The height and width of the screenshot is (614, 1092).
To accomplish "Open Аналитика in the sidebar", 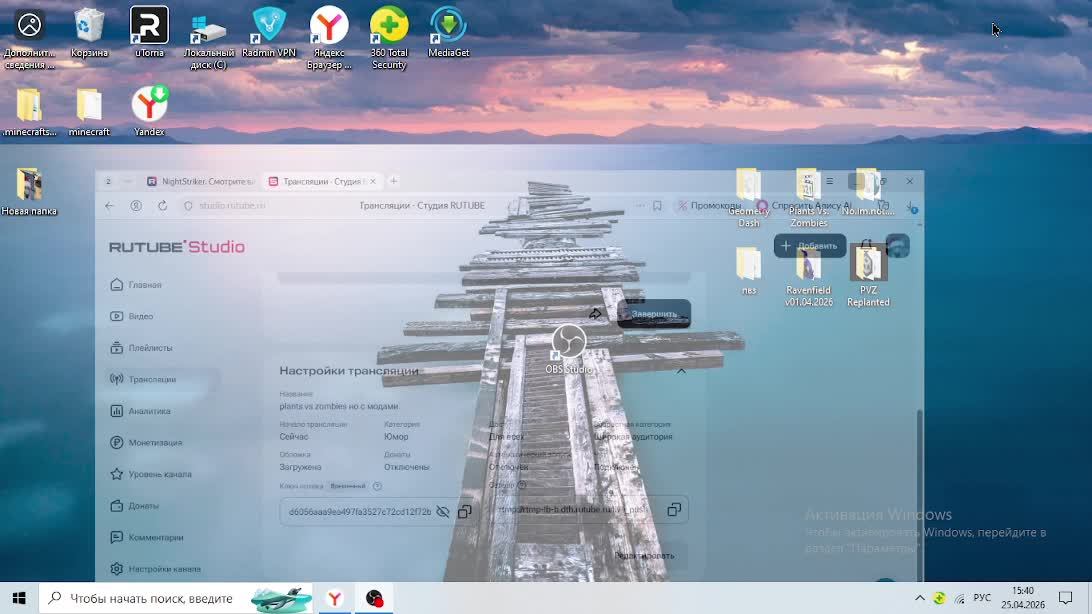I will pyautogui.click(x=141, y=411).
